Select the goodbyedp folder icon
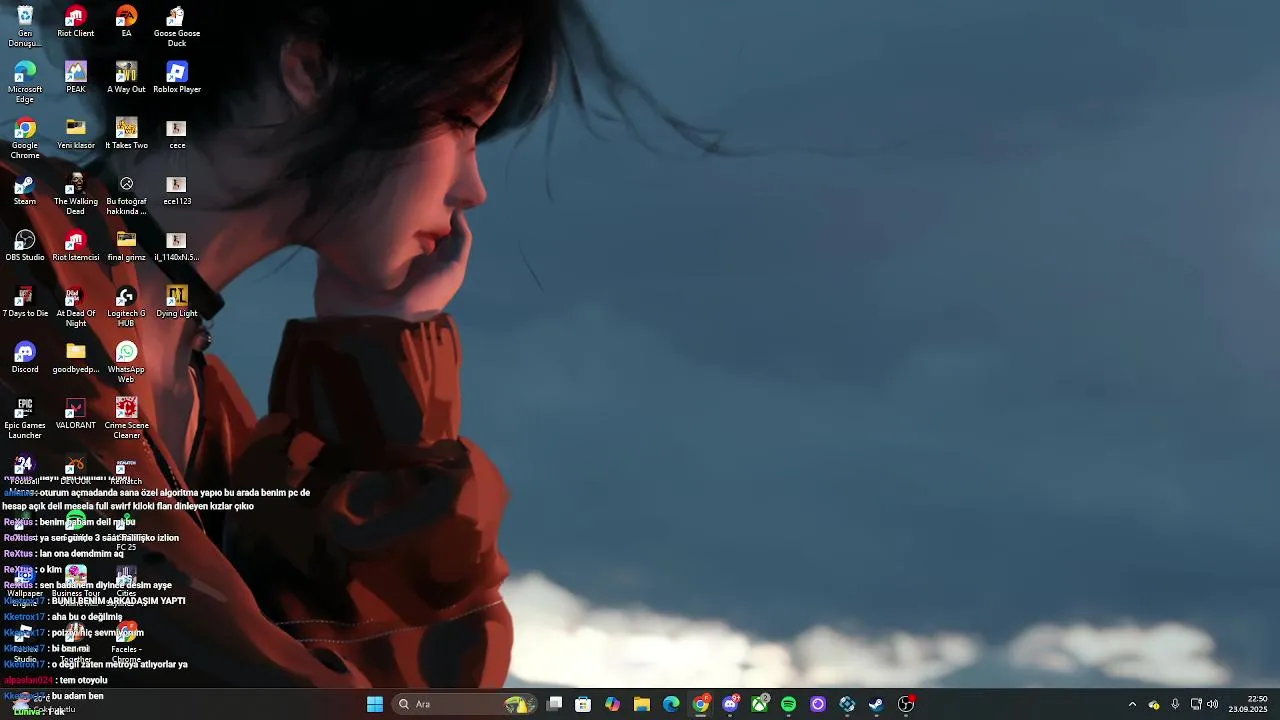This screenshot has width=1280, height=720. [x=76, y=358]
